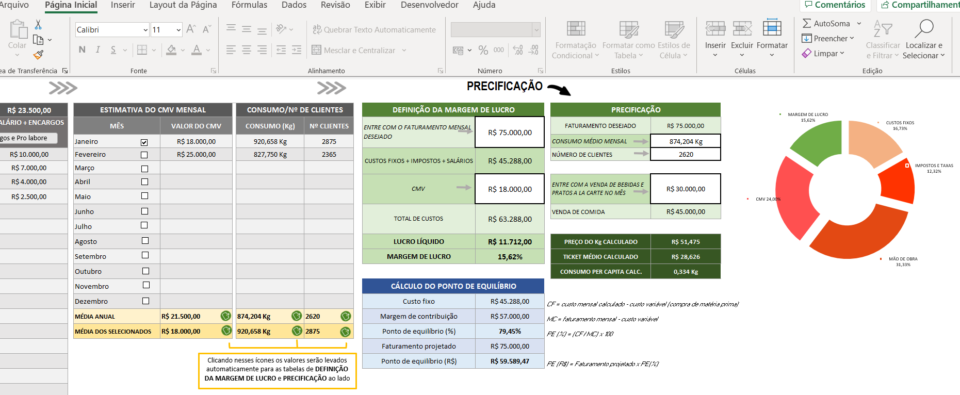Viewport: 960px width, 395px height.
Task: Toggle Bold formatting (N) button
Action: pyautogui.click(x=82, y=50)
